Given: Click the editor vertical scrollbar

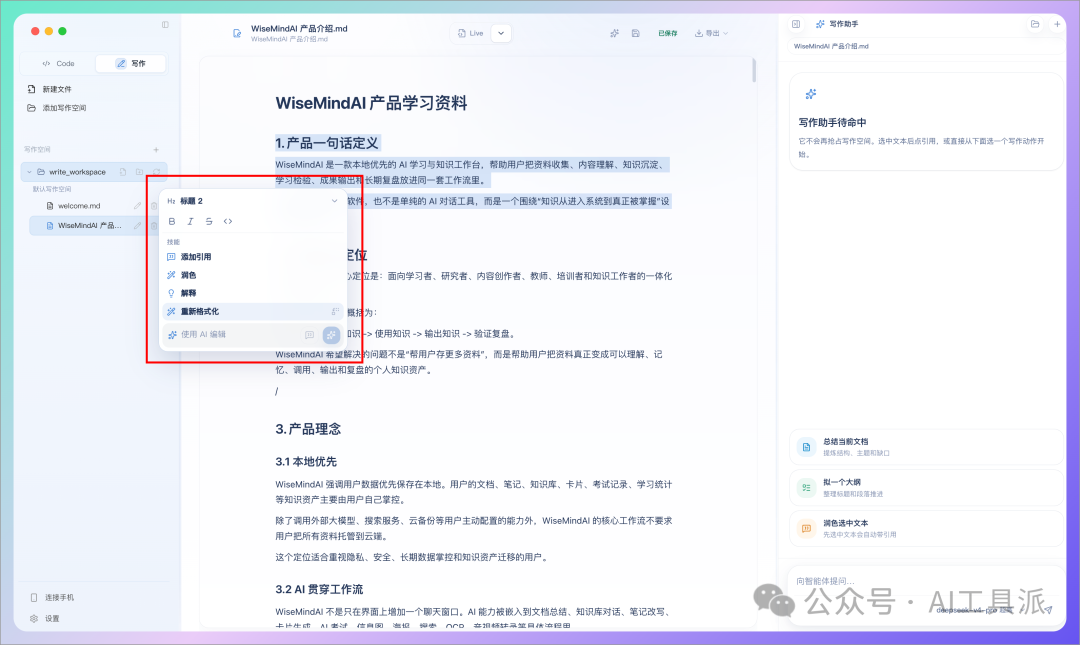Looking at the screenshot, I should [754, 71].
